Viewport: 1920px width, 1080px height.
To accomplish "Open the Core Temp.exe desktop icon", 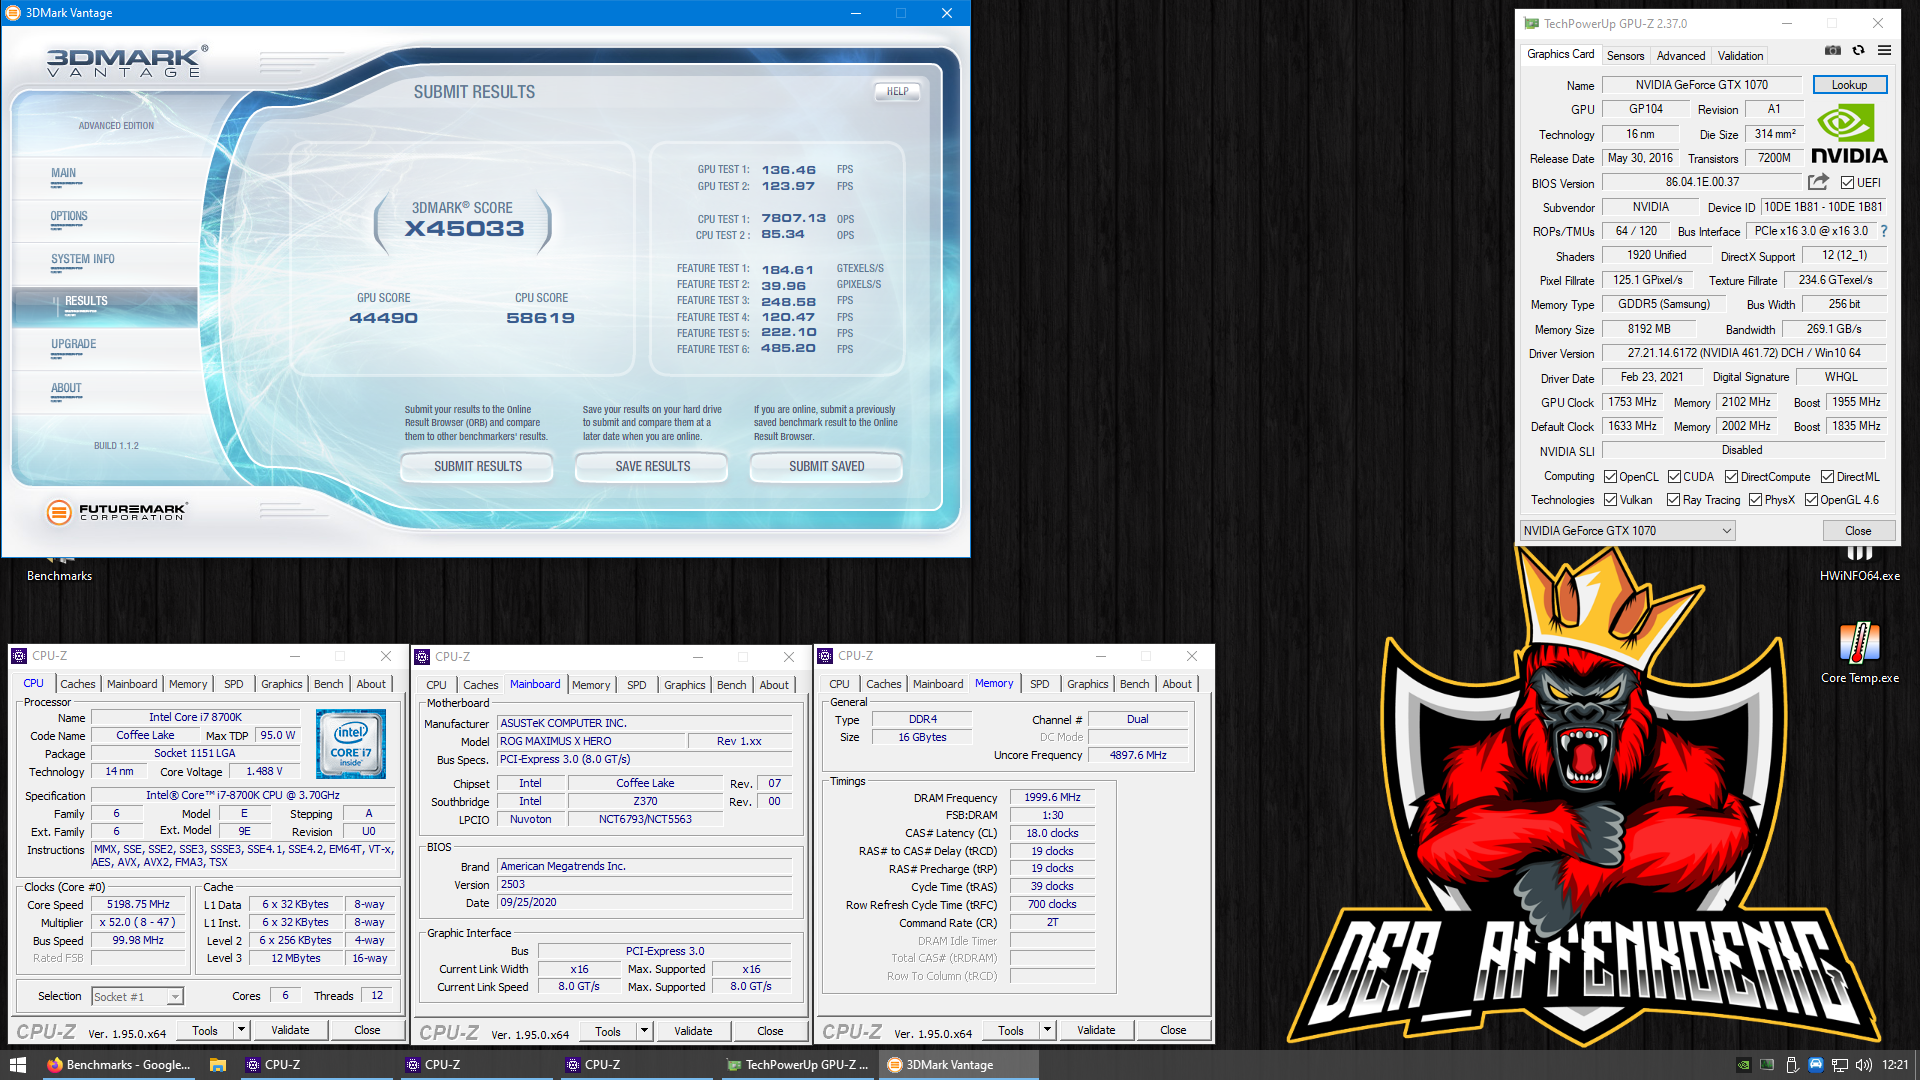I will (1859, 653).
